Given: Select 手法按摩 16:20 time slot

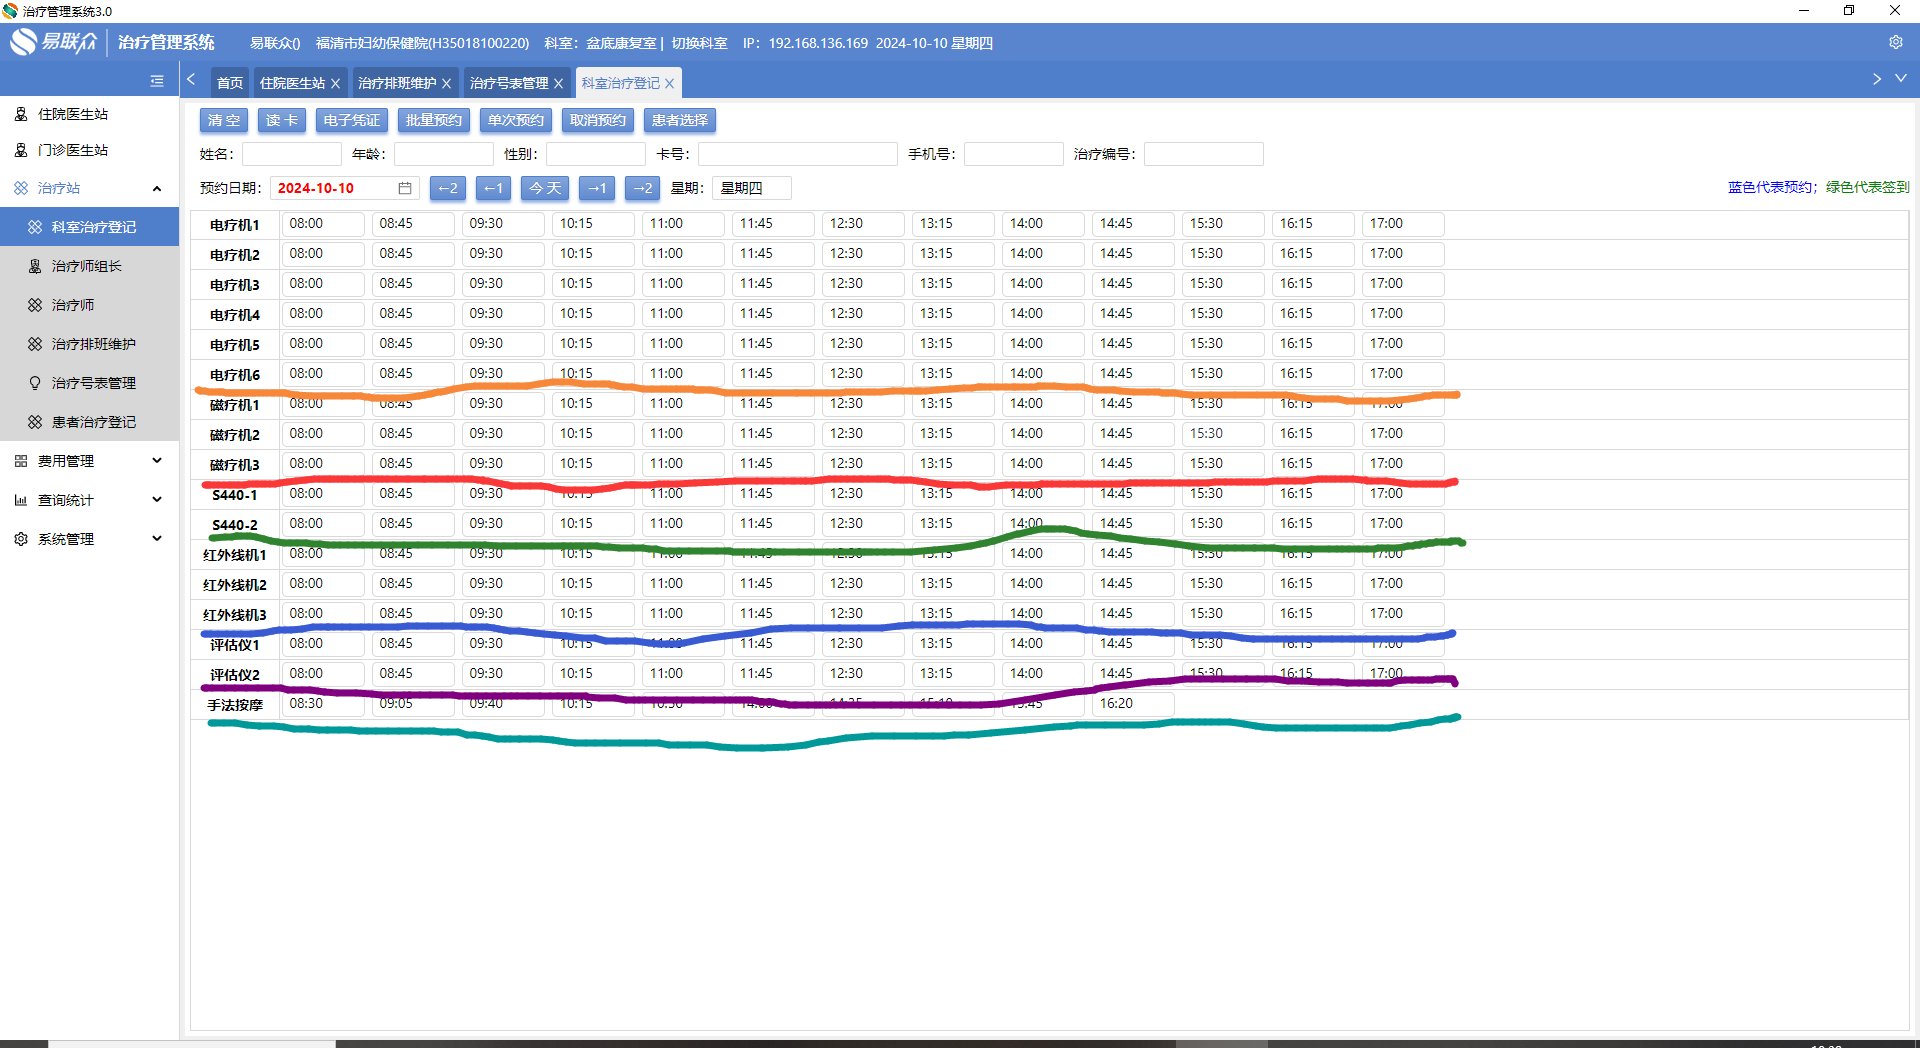Looking at the screenshot, I should [x=1133, y=704].
